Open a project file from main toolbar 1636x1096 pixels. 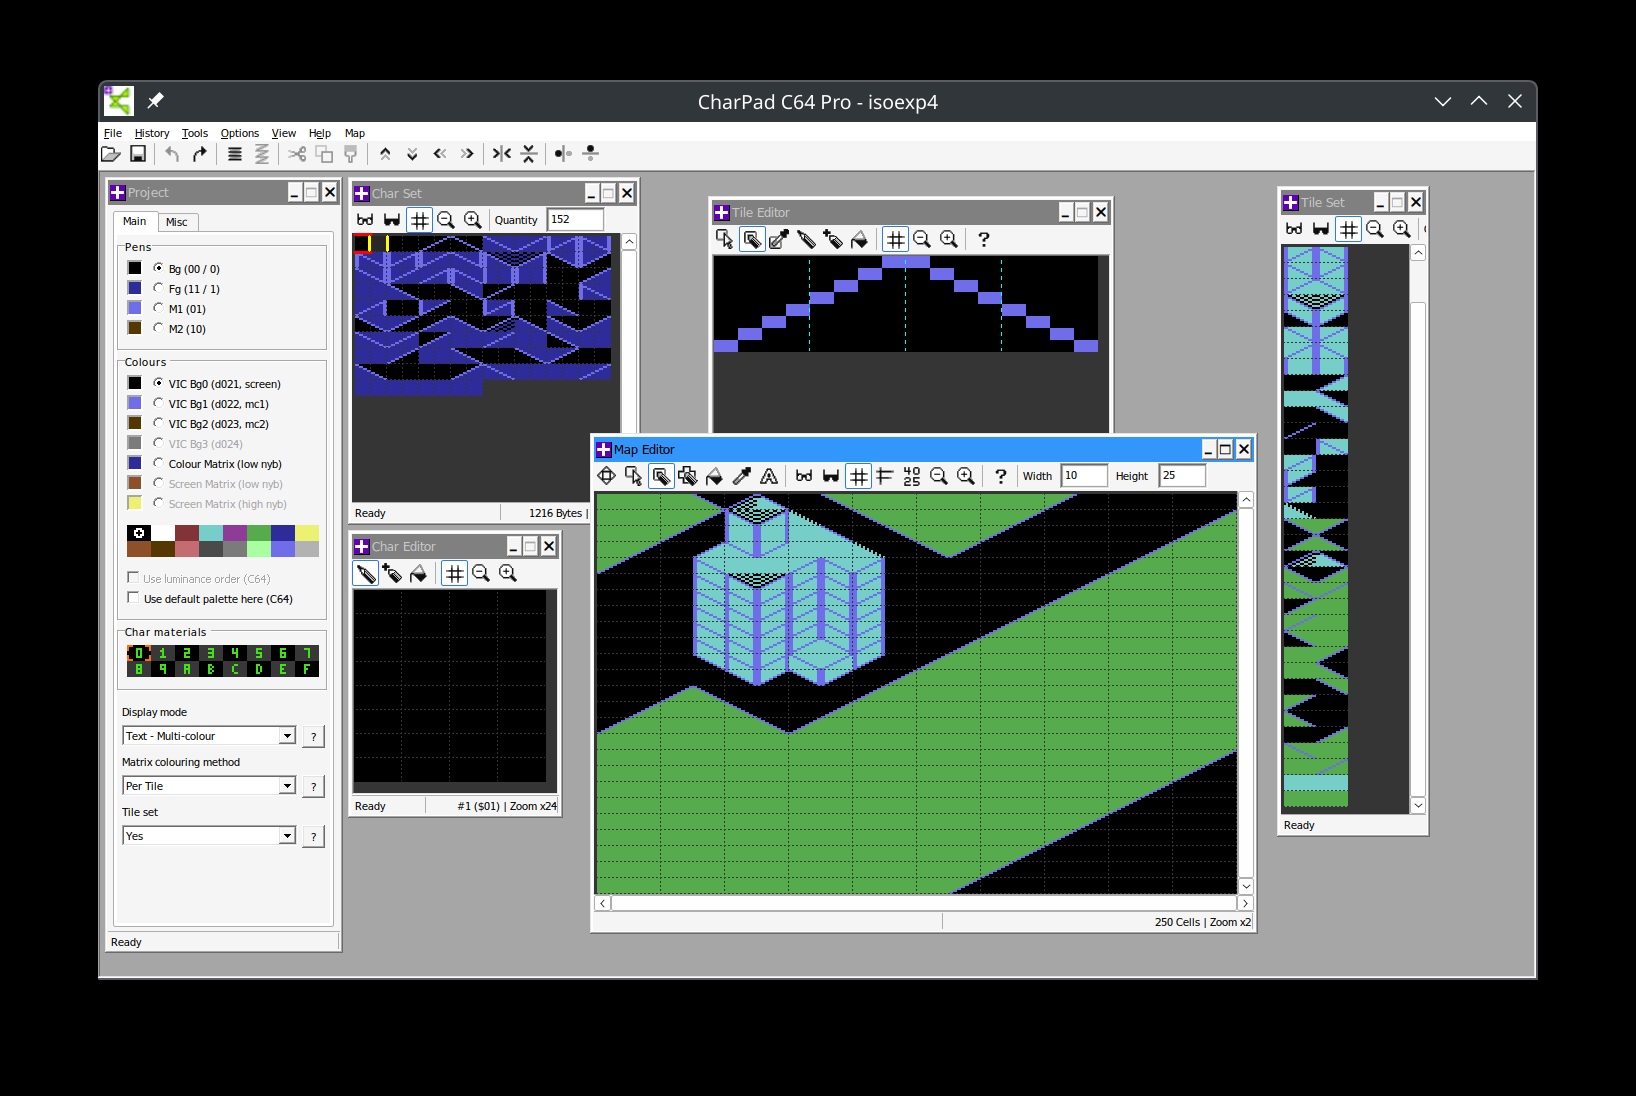(111, 154)
